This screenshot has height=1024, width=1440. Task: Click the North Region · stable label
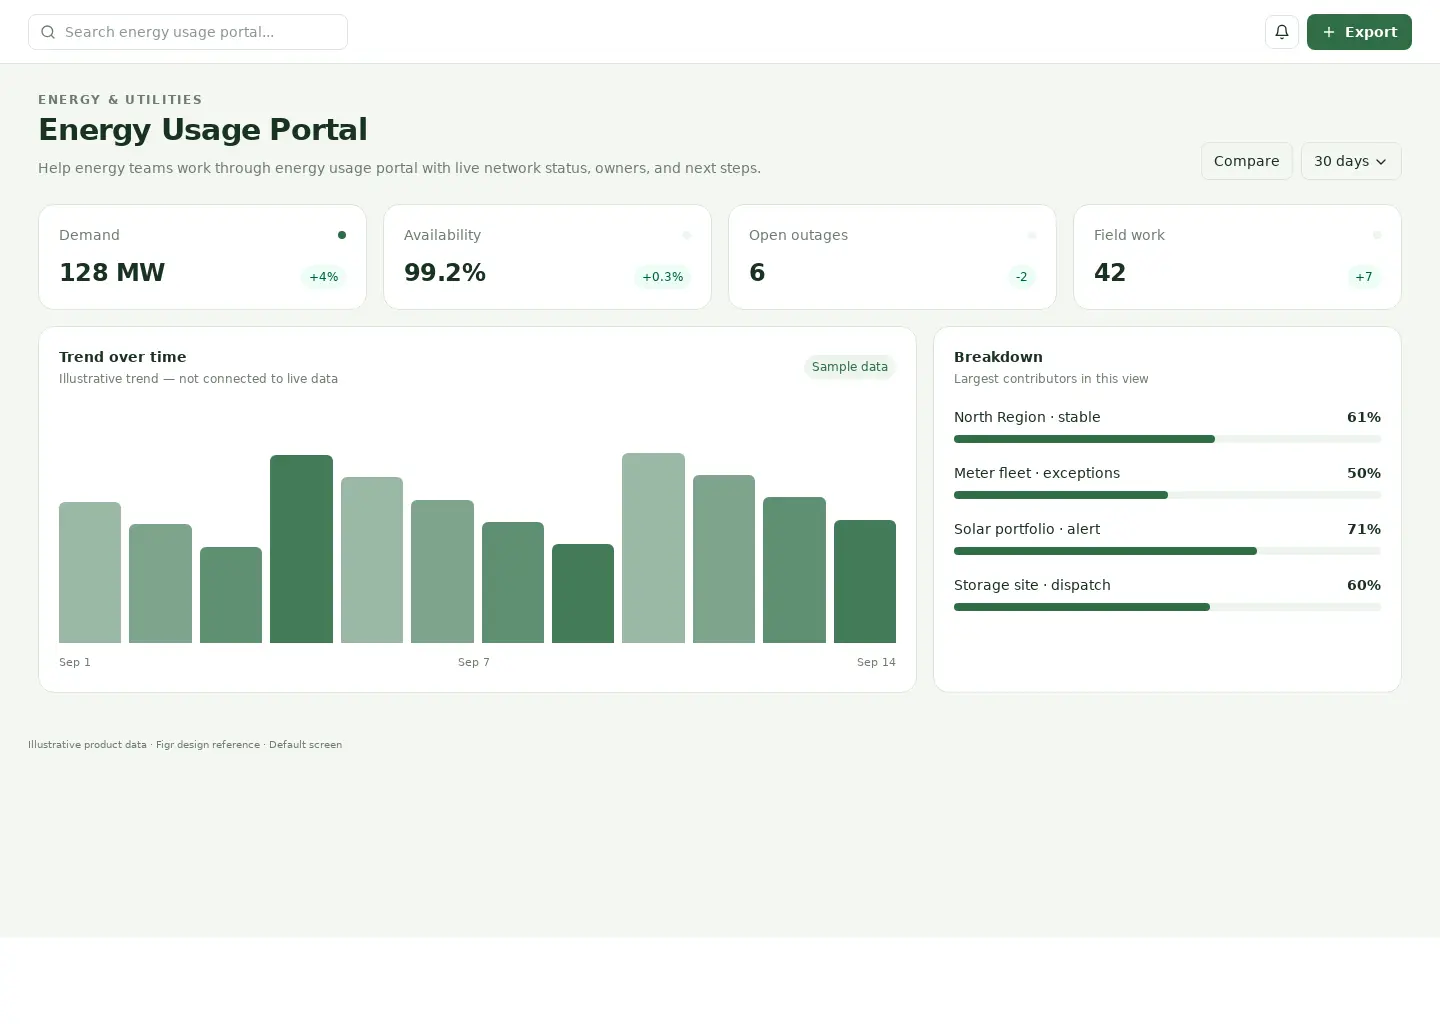pyautogui.click(x=1027, y=417)
